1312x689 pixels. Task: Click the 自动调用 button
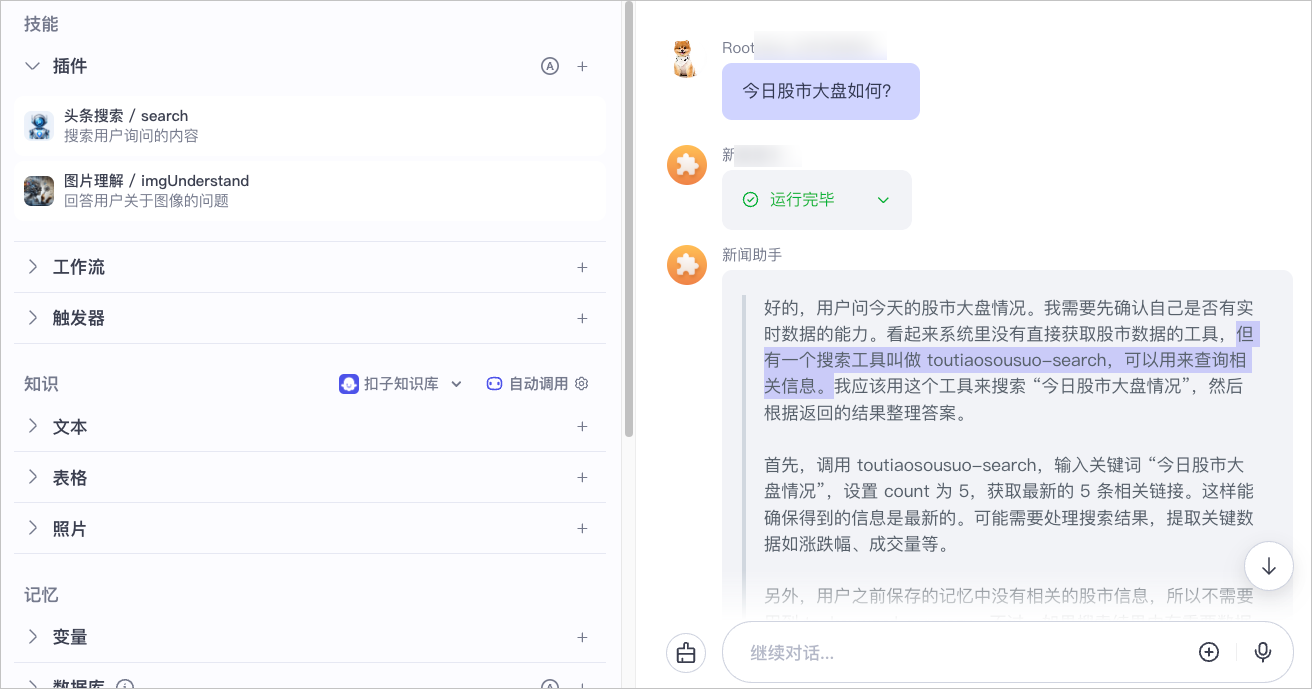click(x=527, y=384)
